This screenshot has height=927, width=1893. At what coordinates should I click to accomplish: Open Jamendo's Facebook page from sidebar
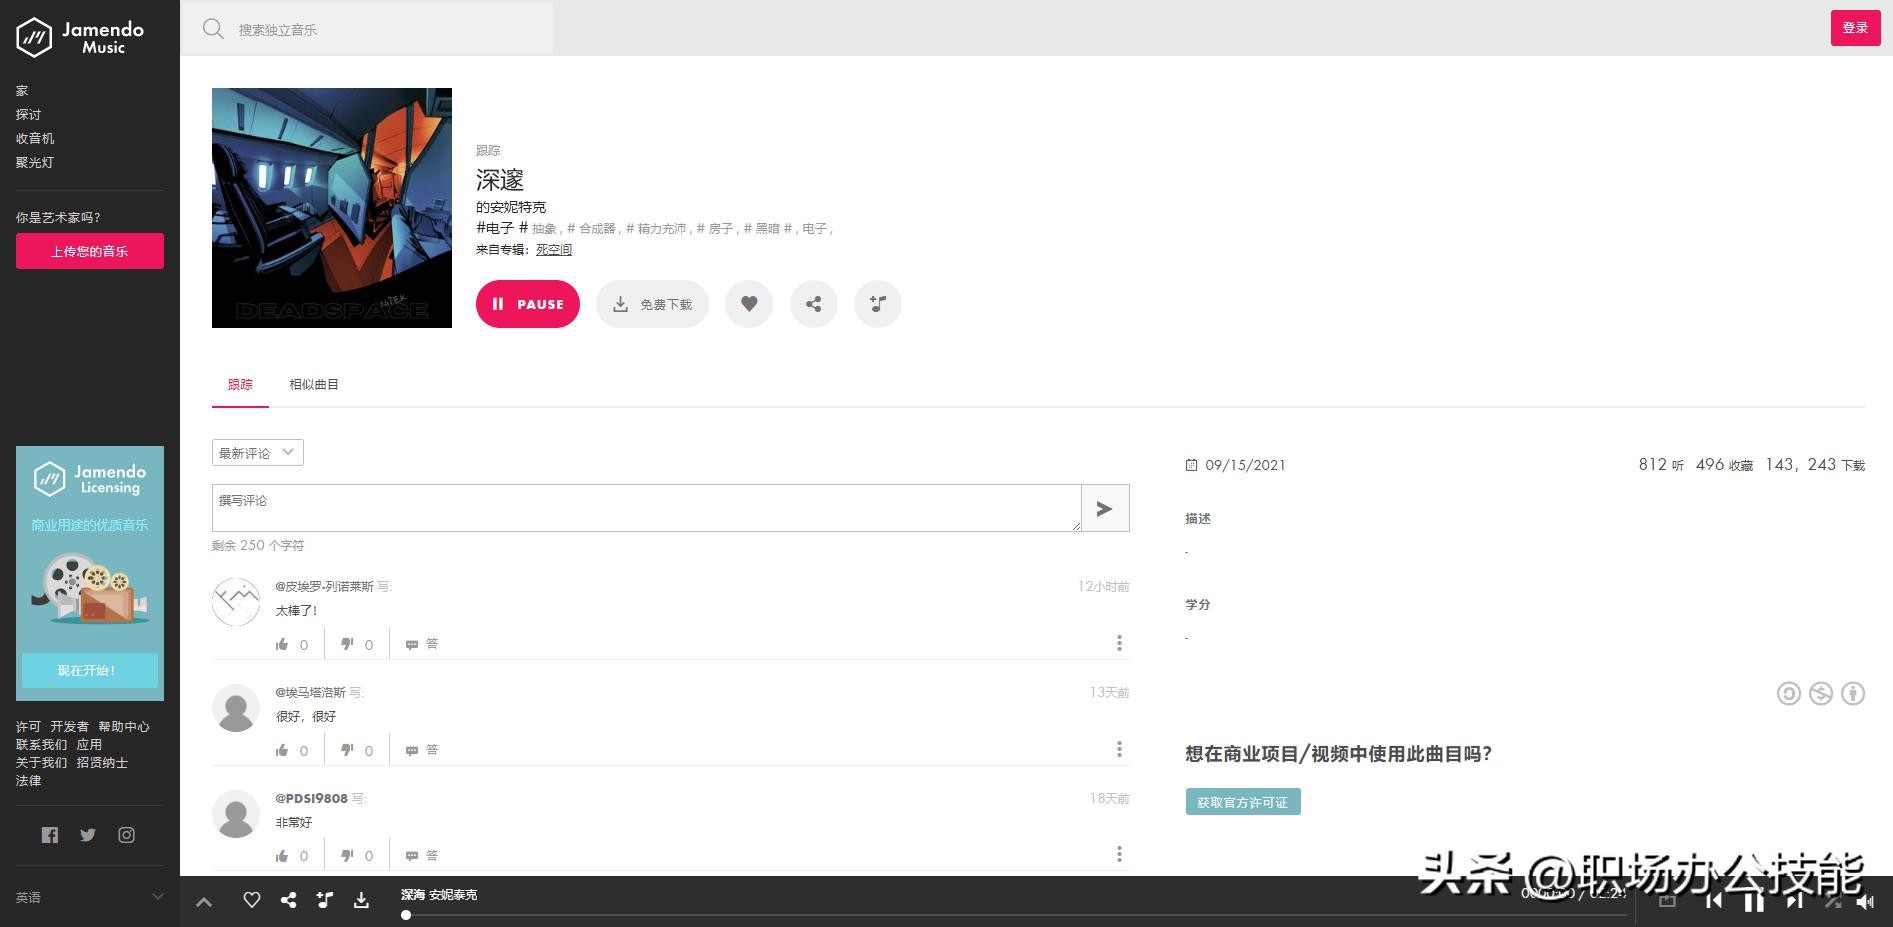click(50, 835)
